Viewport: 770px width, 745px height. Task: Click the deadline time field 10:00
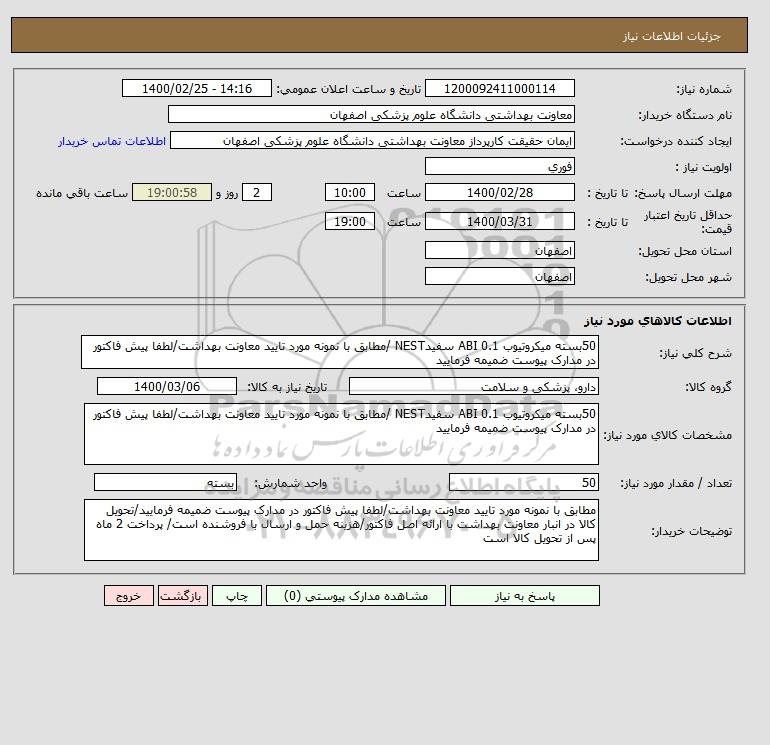(350, 193)
